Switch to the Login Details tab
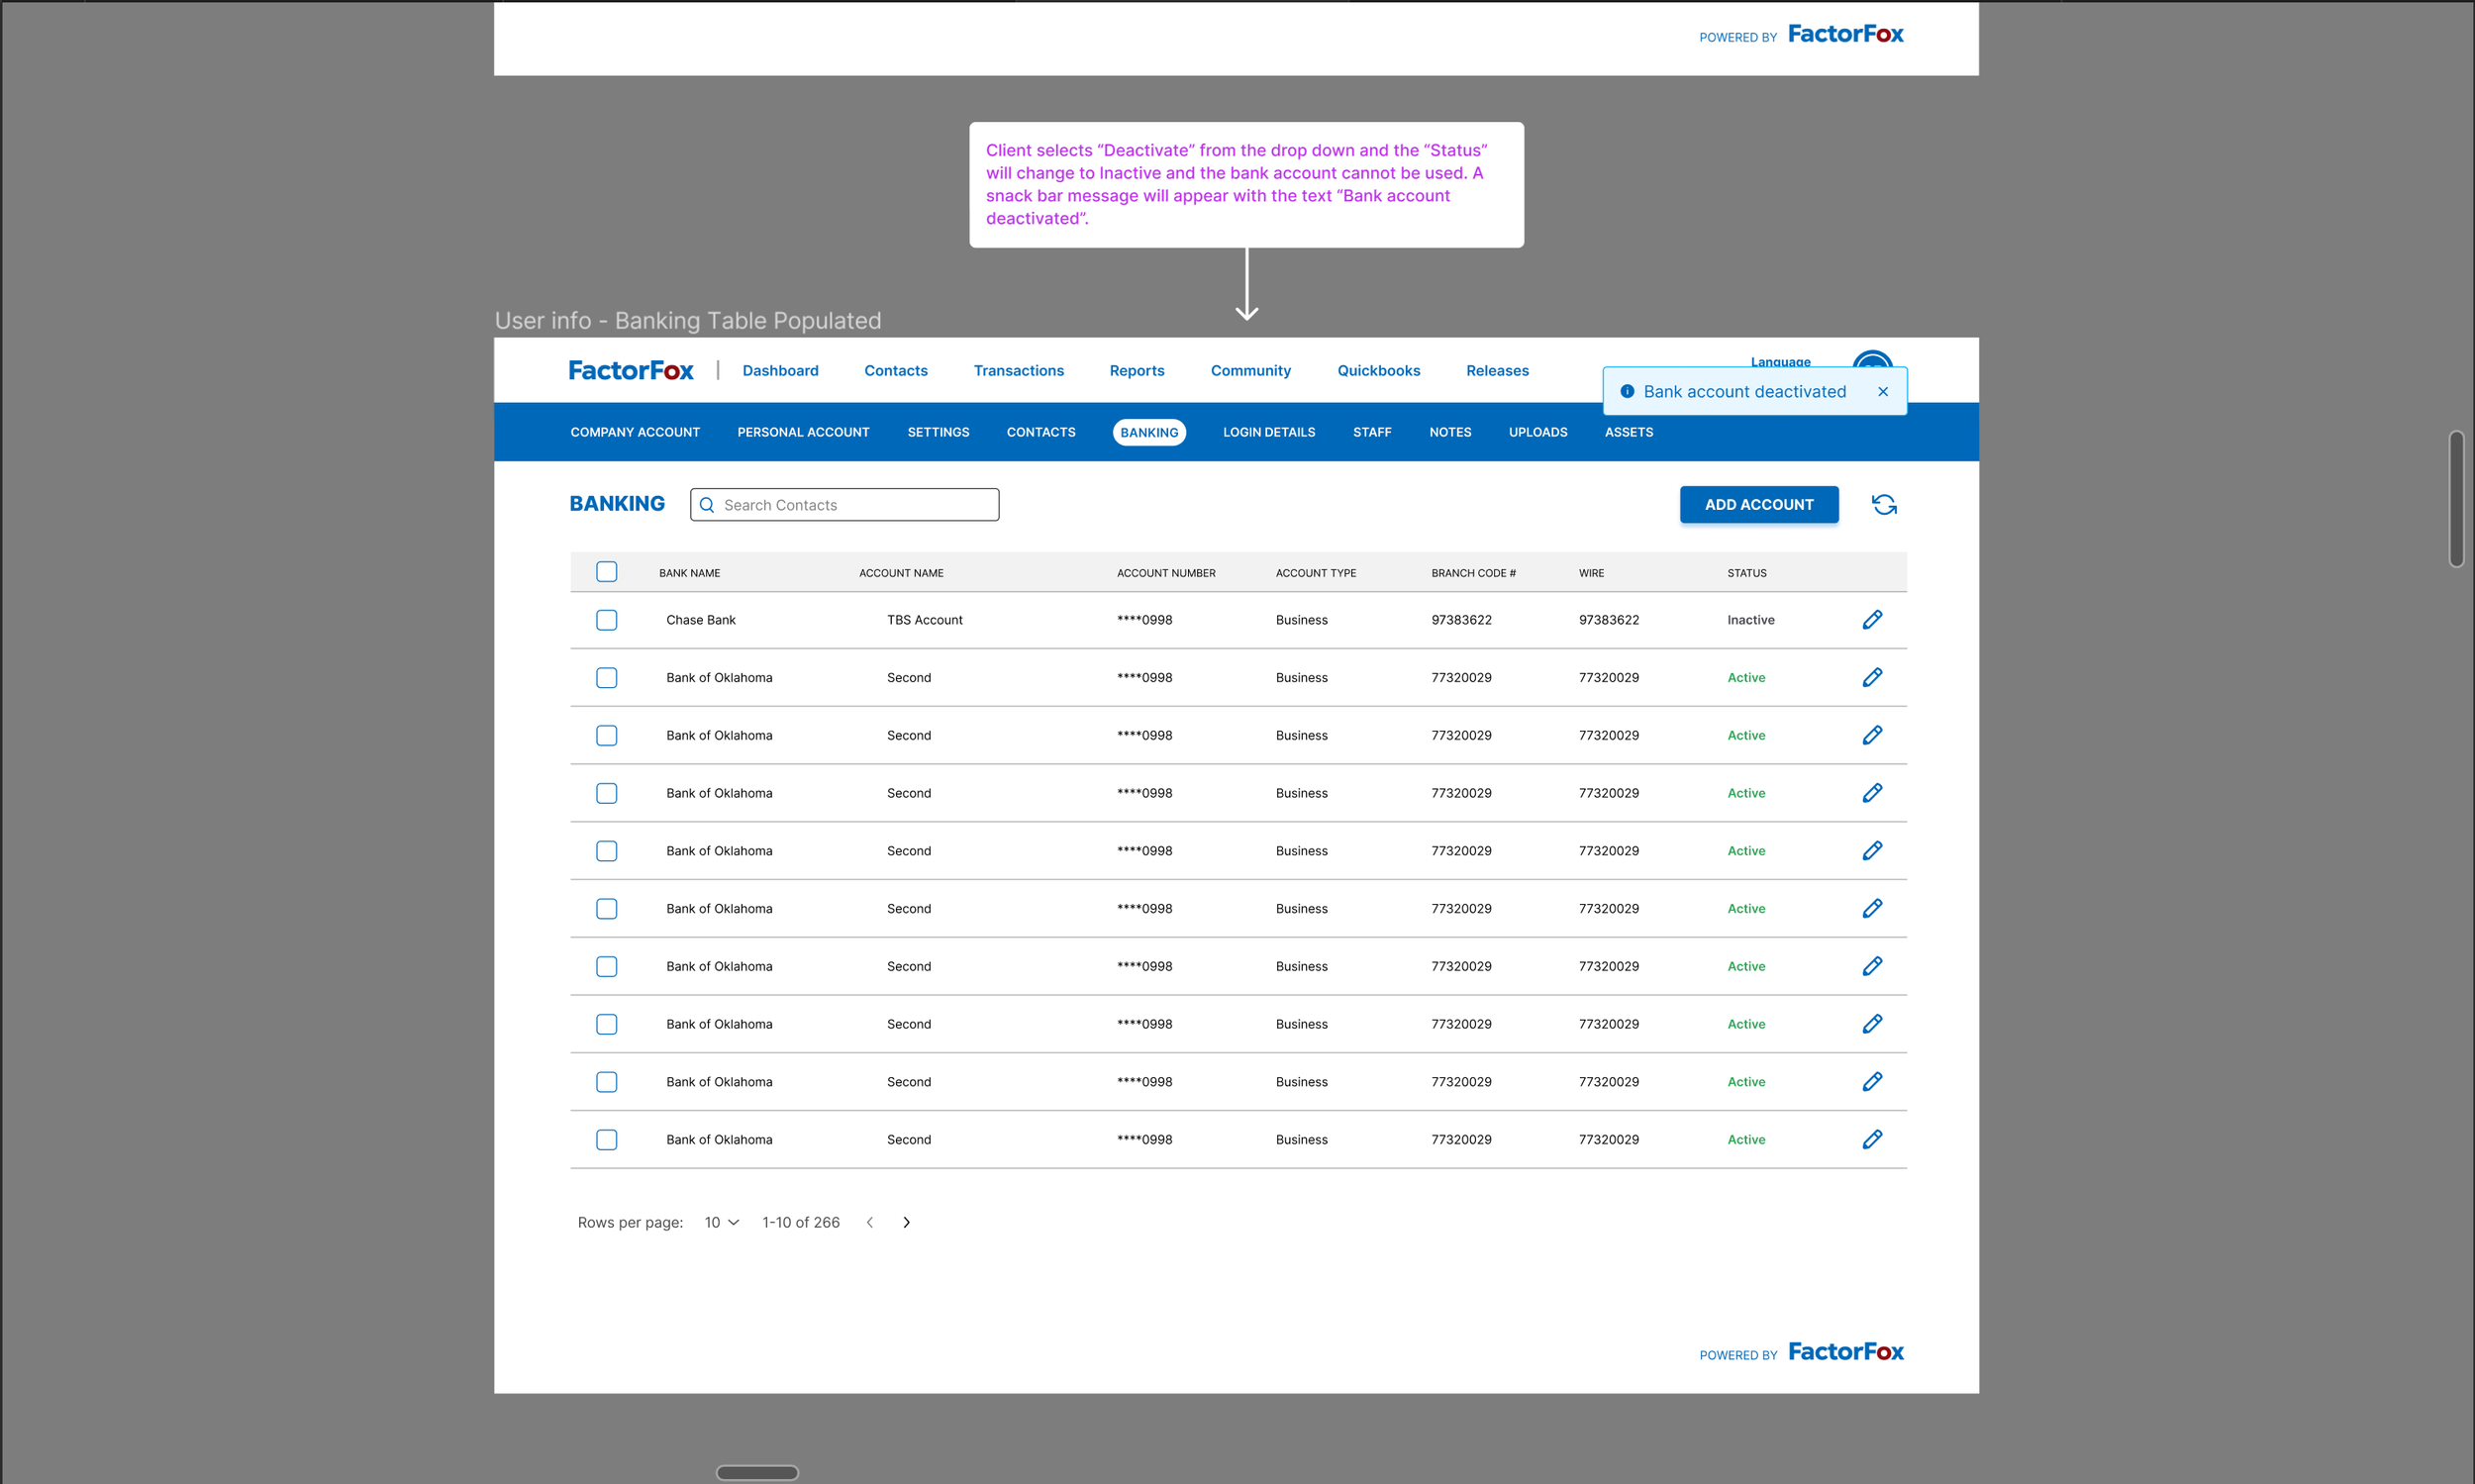The image size is (2475, 1484). pyautogui.click(x=1268, y=433)
